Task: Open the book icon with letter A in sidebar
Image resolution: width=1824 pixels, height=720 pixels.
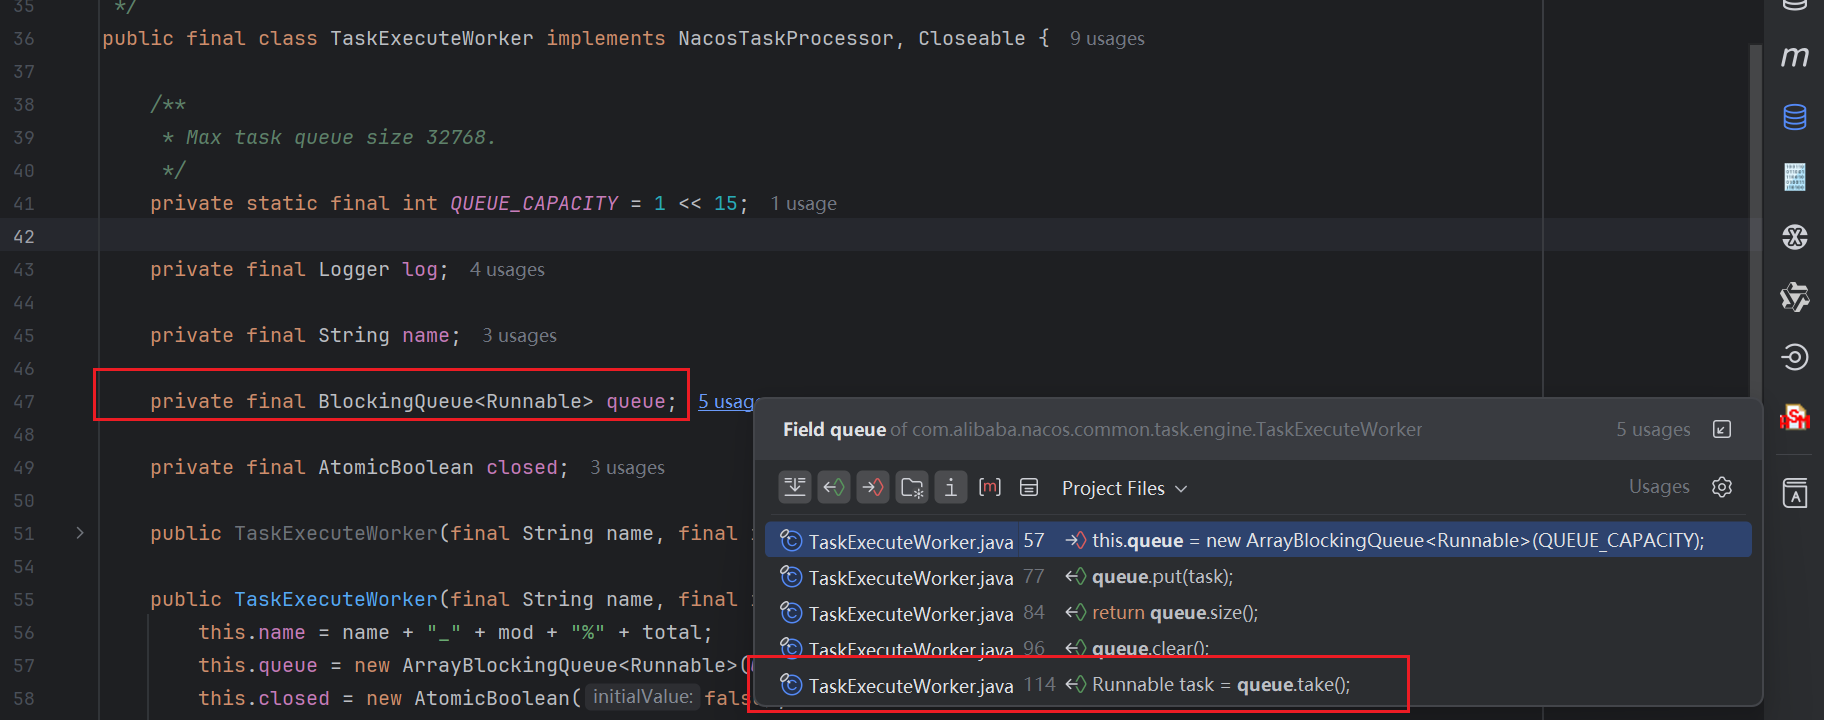Action: [x=1795, y=493]
